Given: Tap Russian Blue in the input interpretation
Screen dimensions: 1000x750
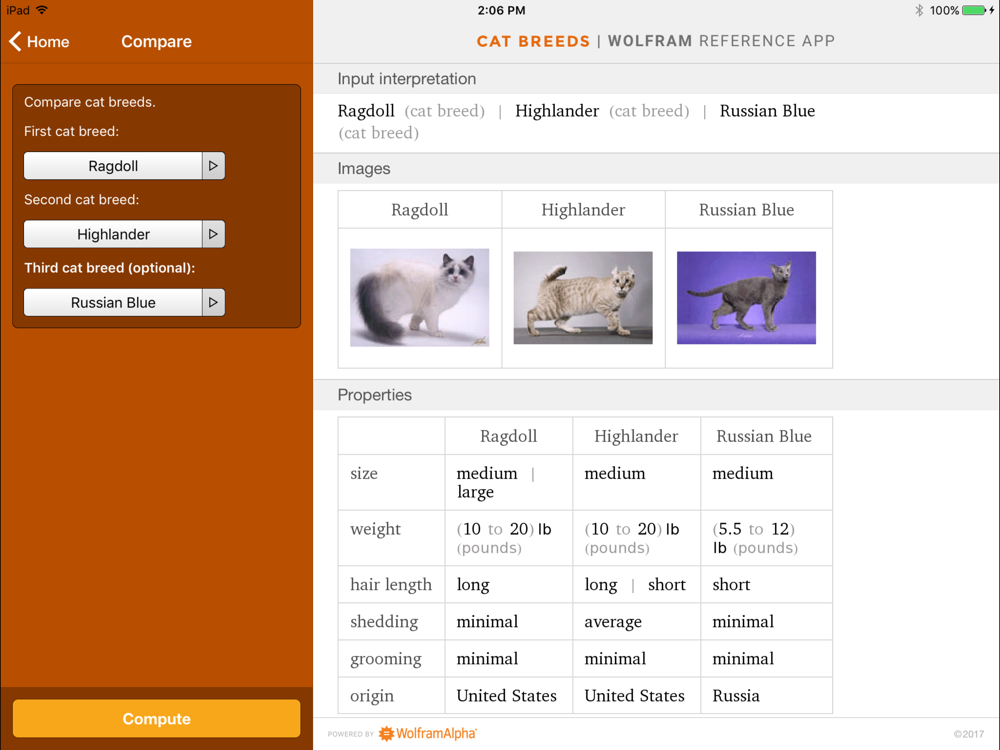Looking at the screenshot, I should [767, 111].
